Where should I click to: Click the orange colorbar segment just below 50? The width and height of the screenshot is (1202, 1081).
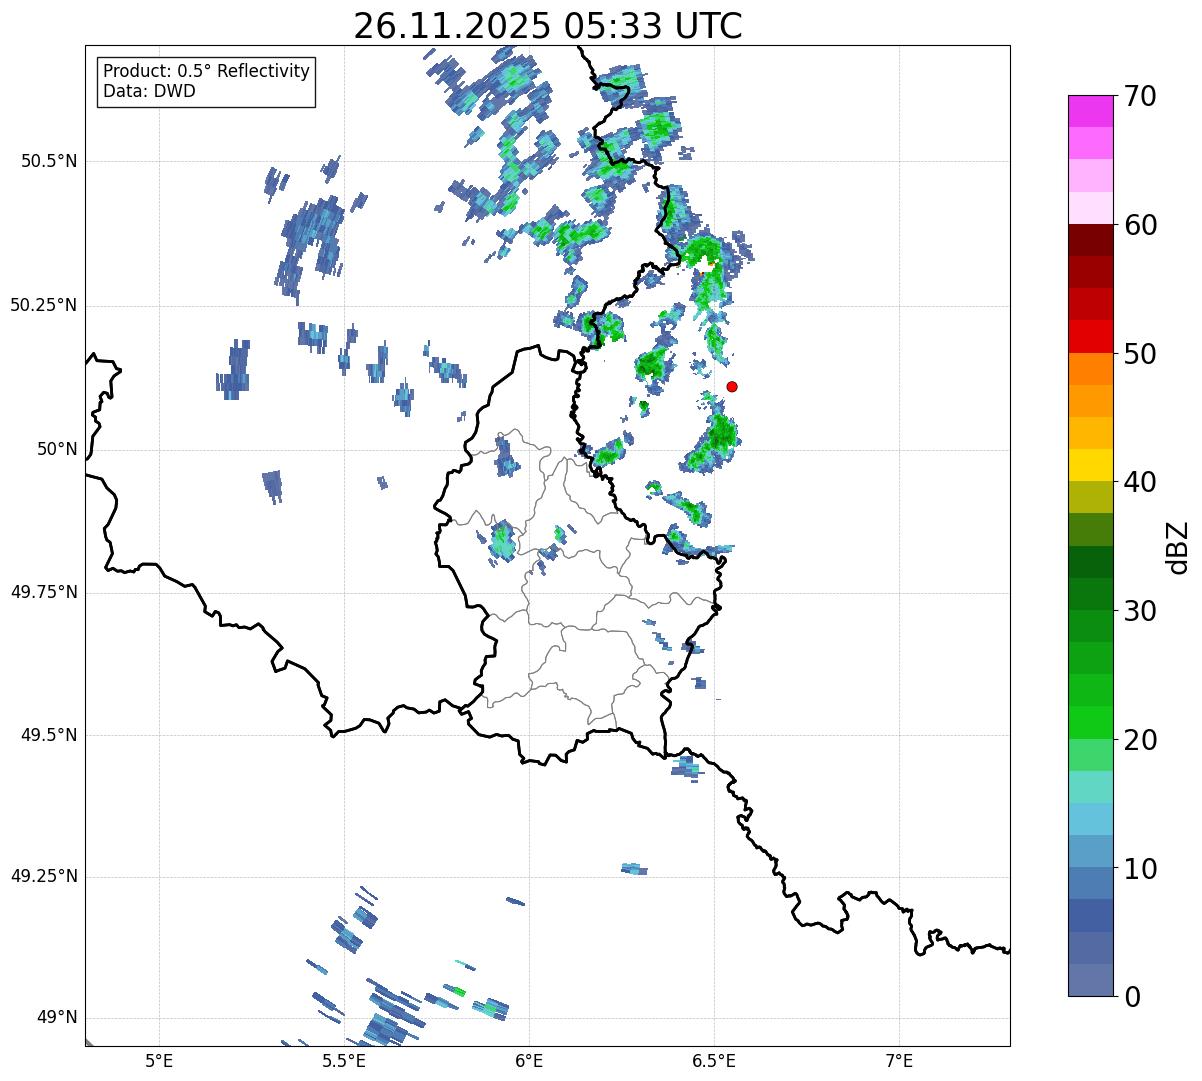click(x=1090, y=369)
